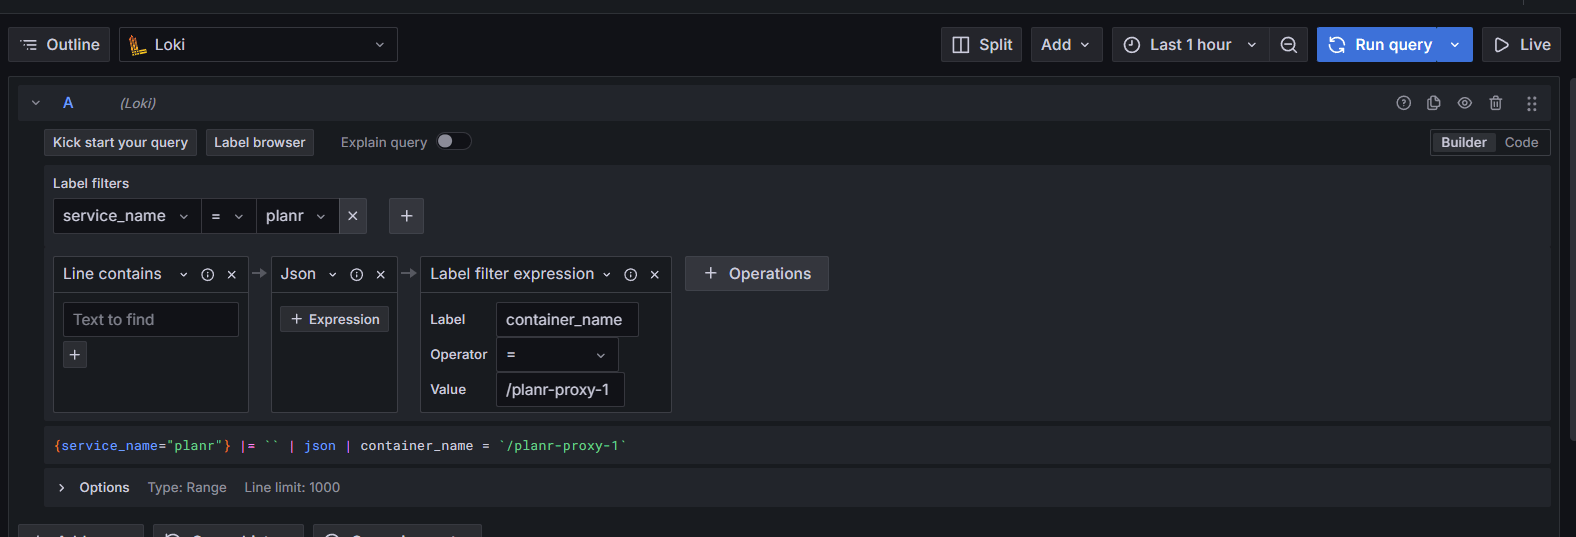Open the Loki data source dropdown
This screenshot has width=1576, height=537.
pos(258,45)
